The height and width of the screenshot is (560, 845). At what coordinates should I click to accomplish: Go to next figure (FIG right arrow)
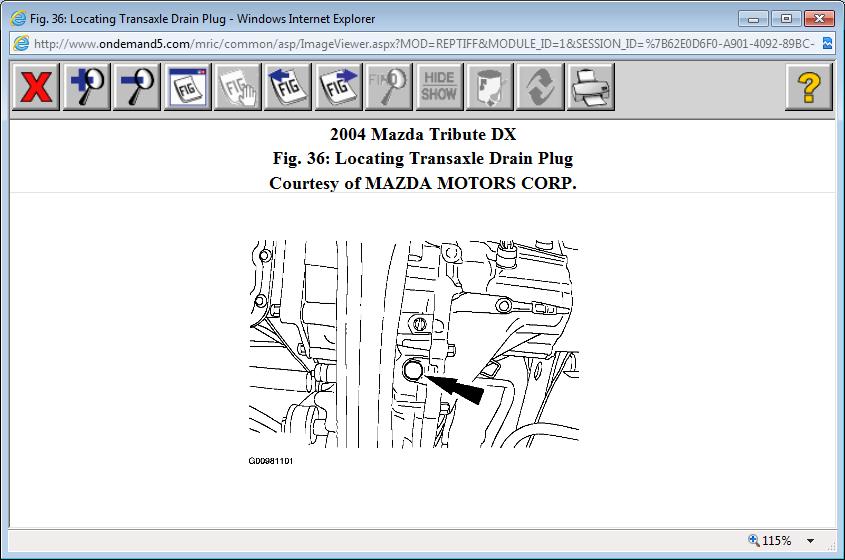point(338,87)
